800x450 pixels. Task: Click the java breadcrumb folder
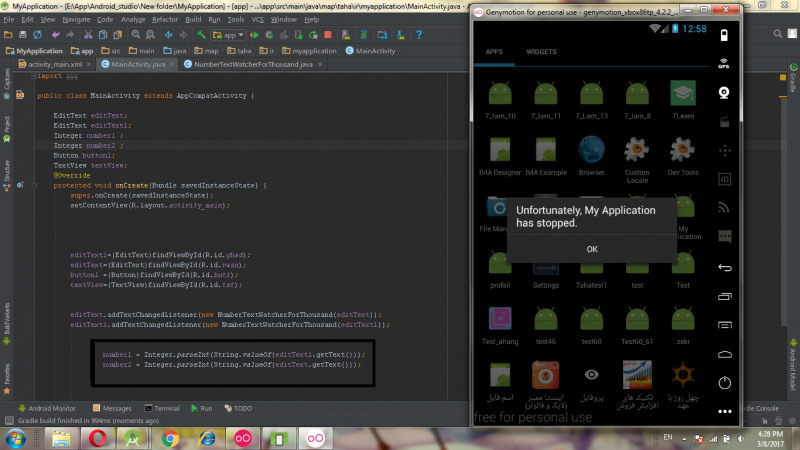175,51
